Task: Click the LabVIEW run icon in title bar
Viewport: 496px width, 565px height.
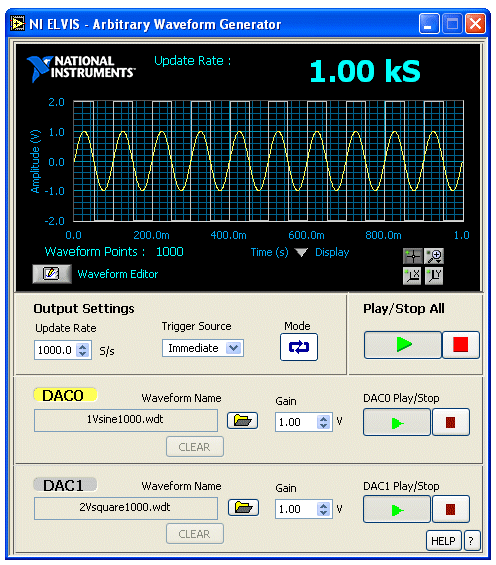Action: pyautogui.click(x=18, y=24)
